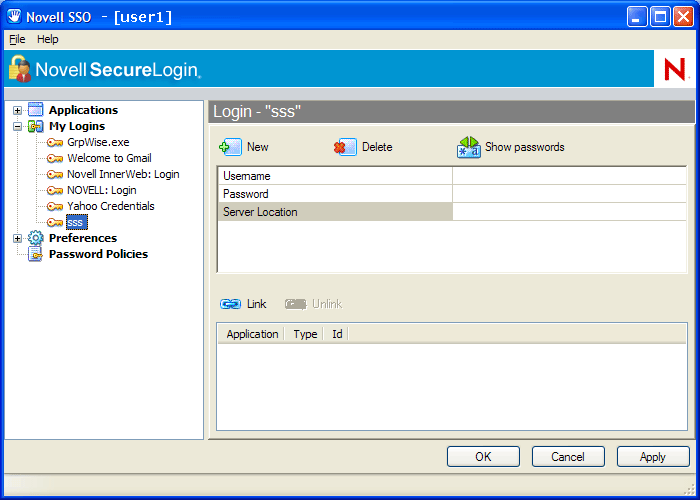Viewport: 700px width, 500px height.
Task: Click the Novell red N logo
Action: pos(674,69)
